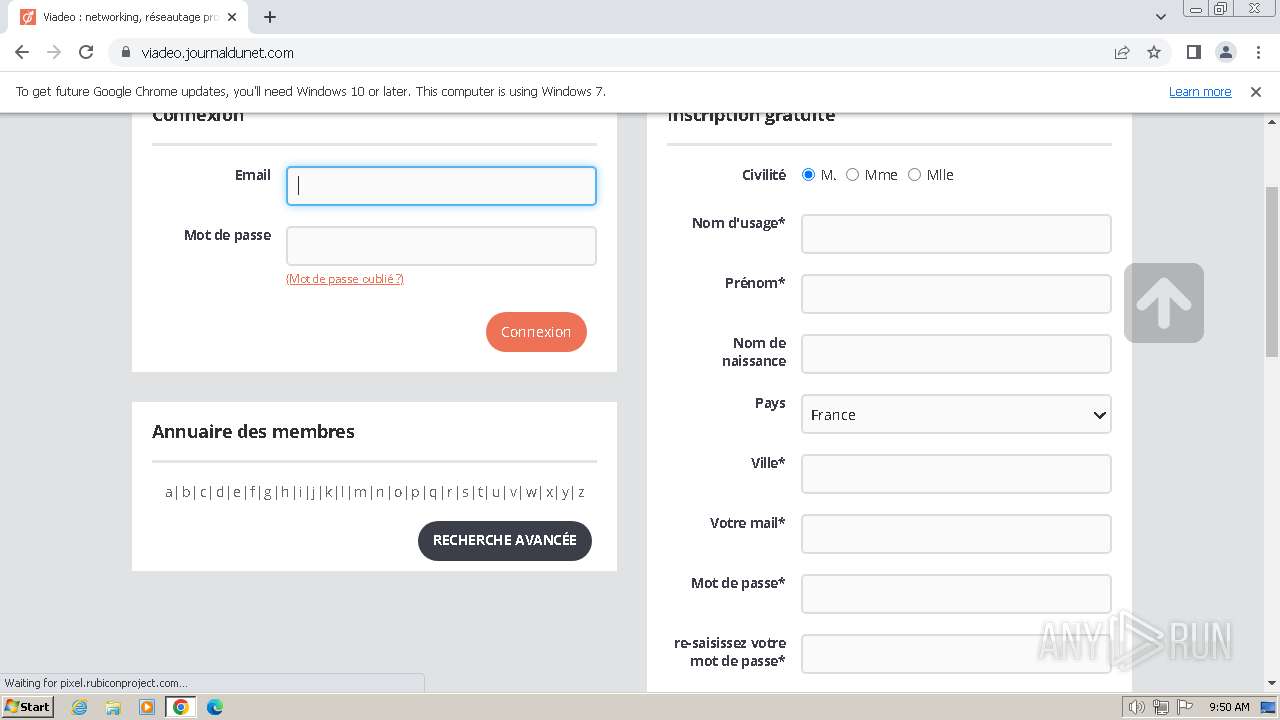Click the page vertical scrollbar thumb
The width and height of the screenshot is (1280, 720).
[1272, 271]
